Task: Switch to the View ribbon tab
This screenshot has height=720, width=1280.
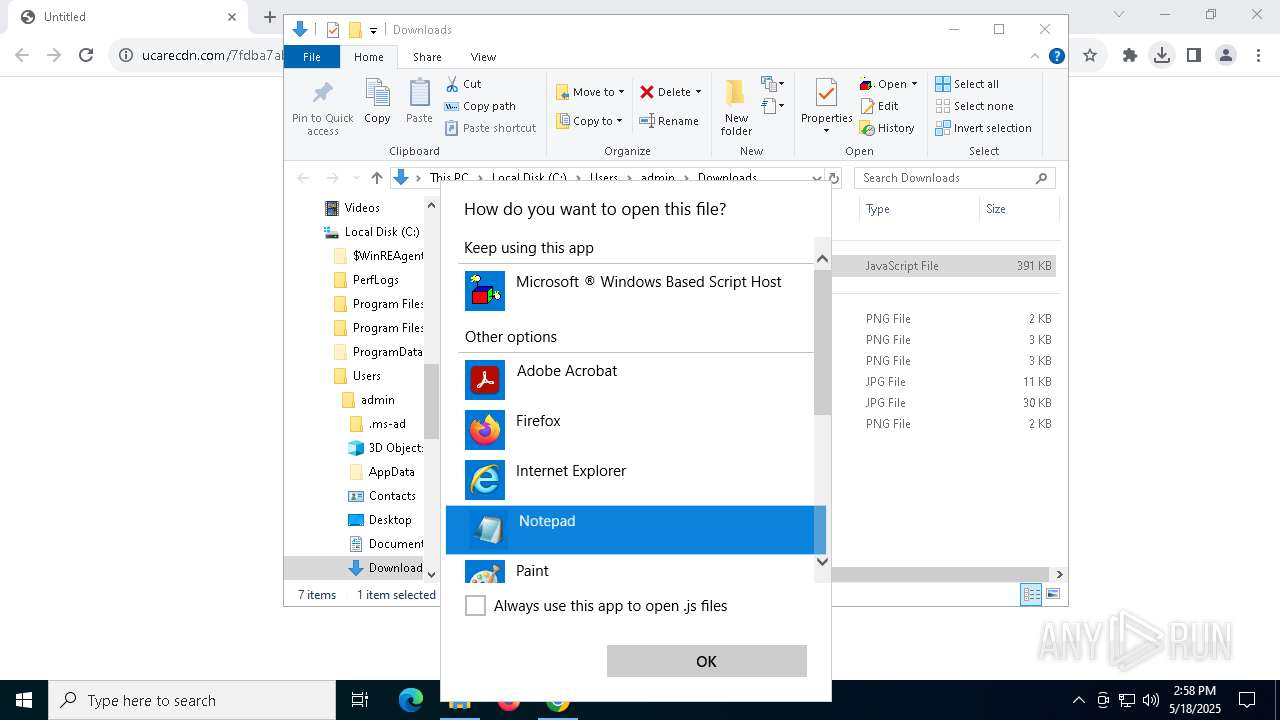Action: (483, 57)
